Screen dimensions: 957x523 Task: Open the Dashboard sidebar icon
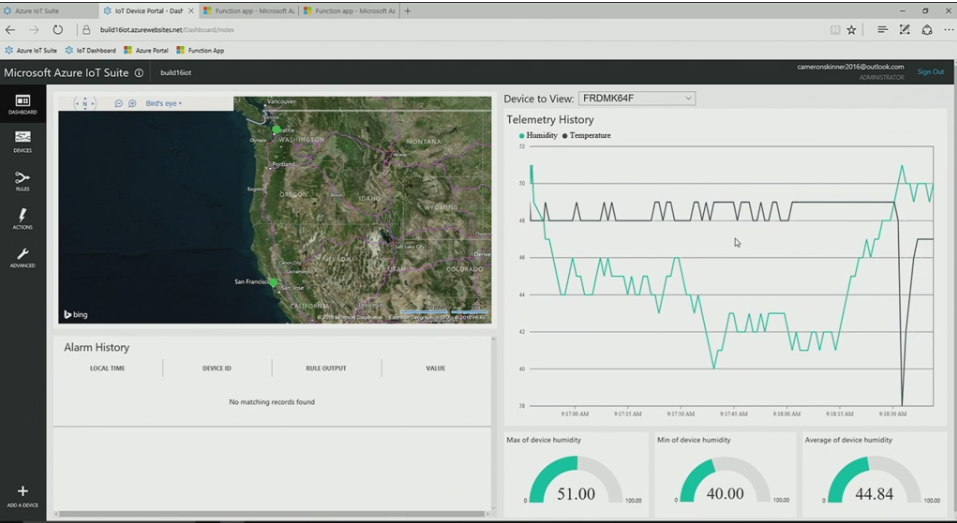tap(23, 104)
